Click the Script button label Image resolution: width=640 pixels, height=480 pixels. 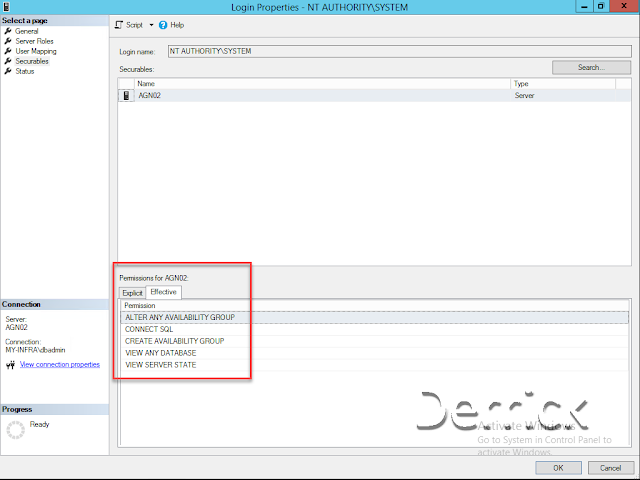(x=134, y=25)
